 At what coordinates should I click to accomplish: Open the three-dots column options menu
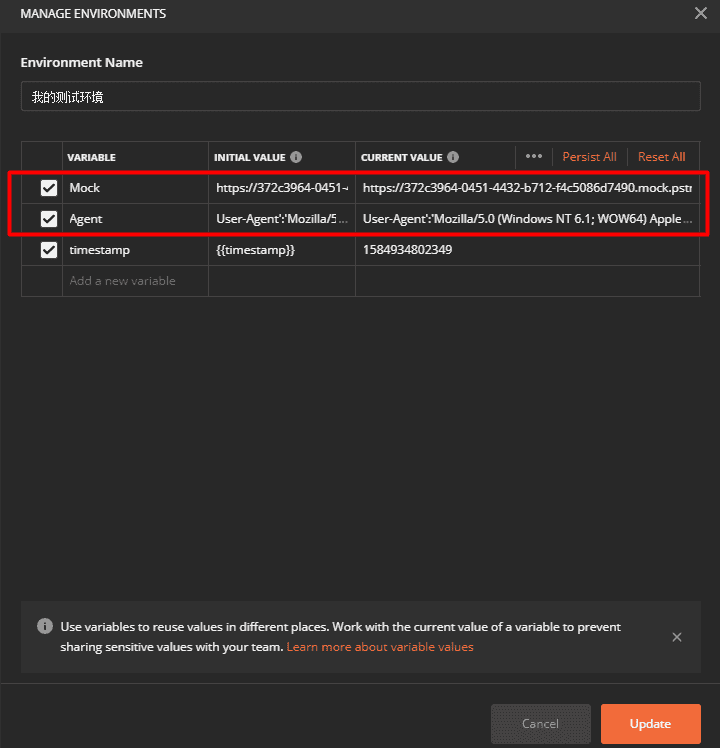pos(534,157)
